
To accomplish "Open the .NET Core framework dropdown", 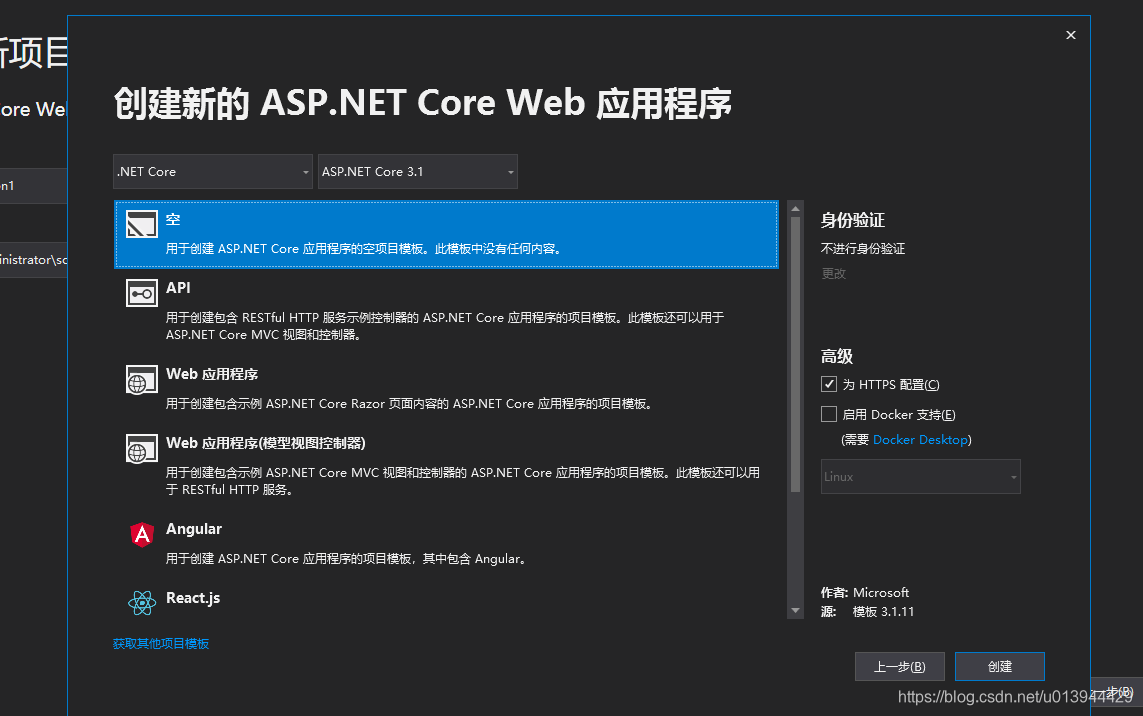I will [x=212, y=171].
